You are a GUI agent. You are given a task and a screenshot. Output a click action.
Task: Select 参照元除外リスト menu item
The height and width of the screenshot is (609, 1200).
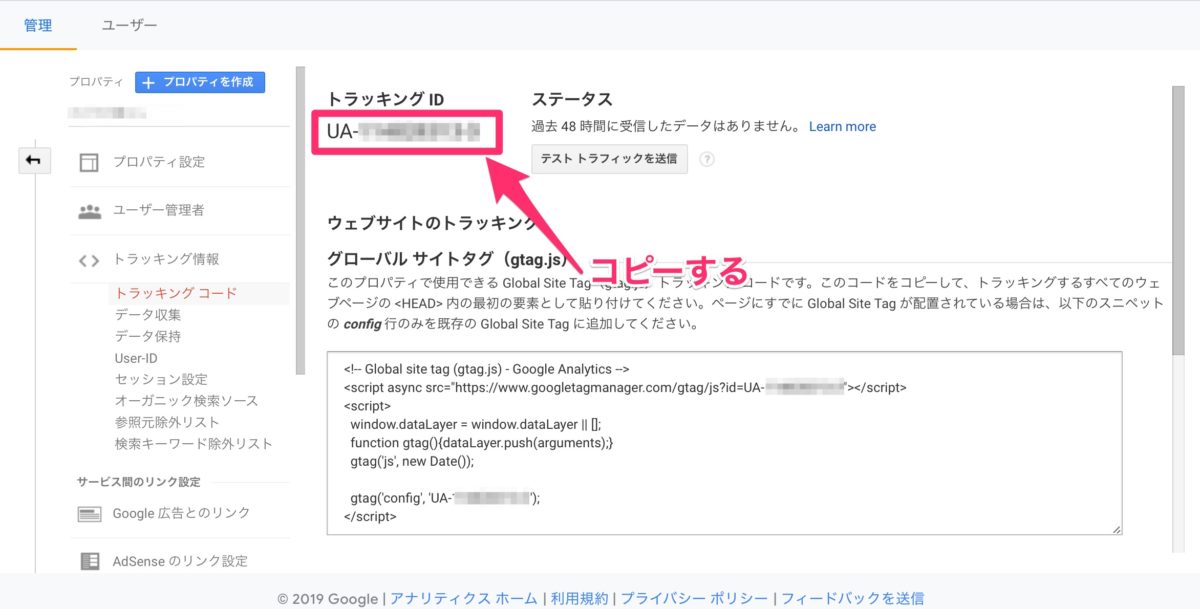(167, 422)
